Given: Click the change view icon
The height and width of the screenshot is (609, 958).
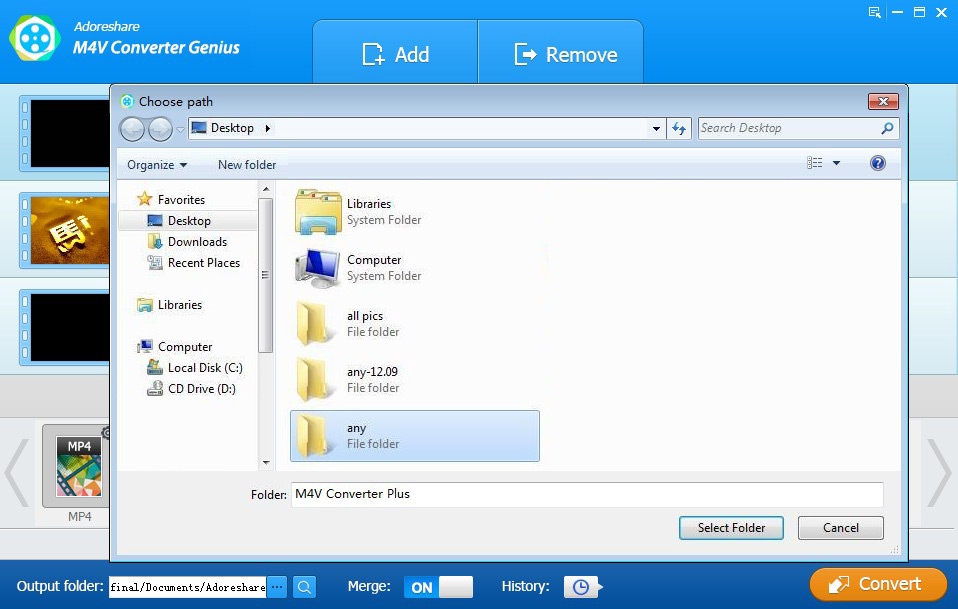Looking at the screenshot, I should (x=814, y=162).
